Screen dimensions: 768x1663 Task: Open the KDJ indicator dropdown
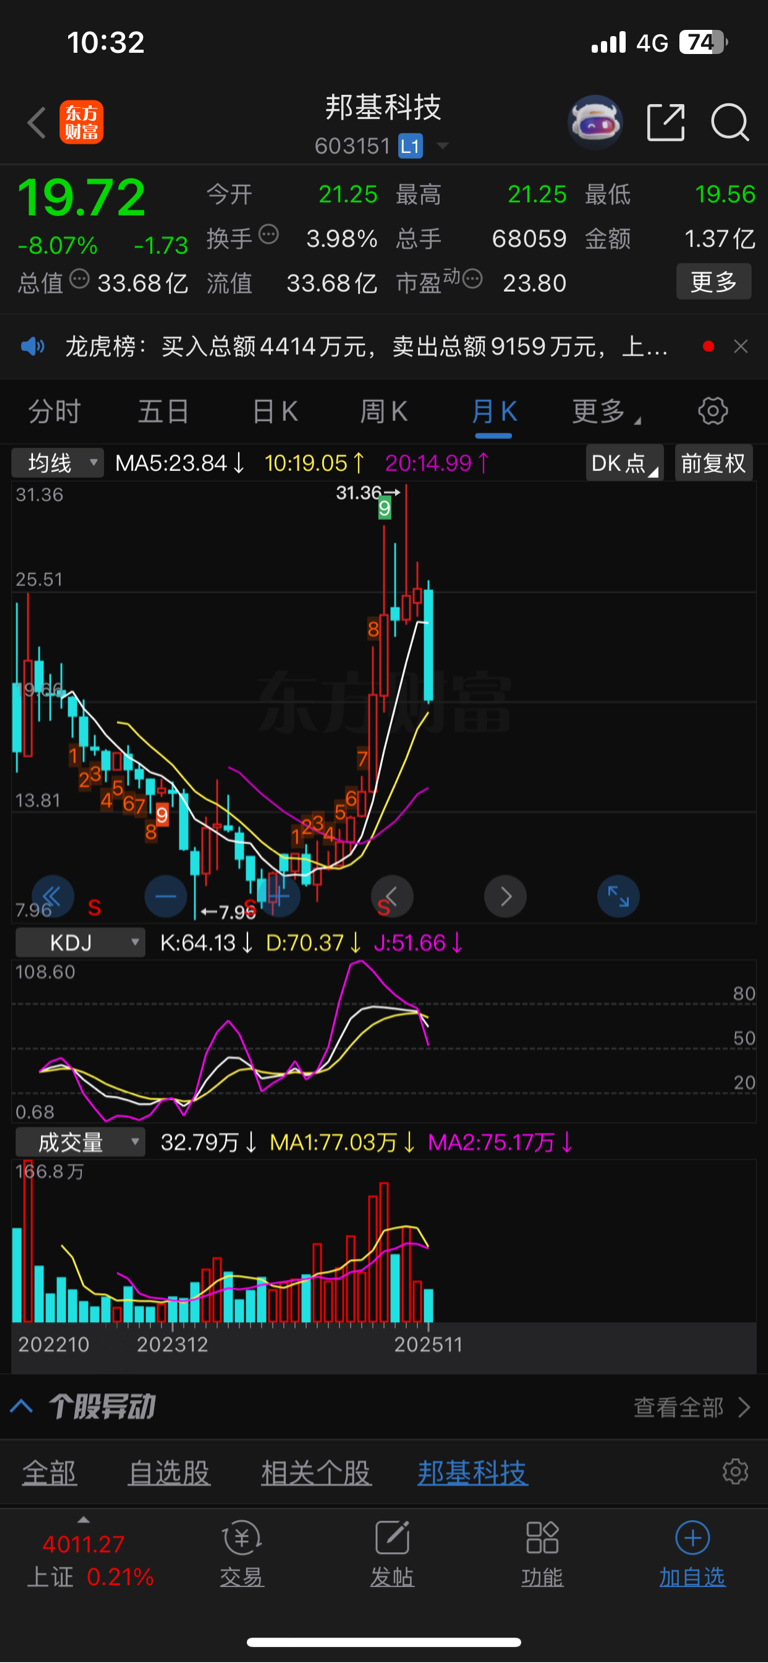pyautogui.click(x=81, y=942)
